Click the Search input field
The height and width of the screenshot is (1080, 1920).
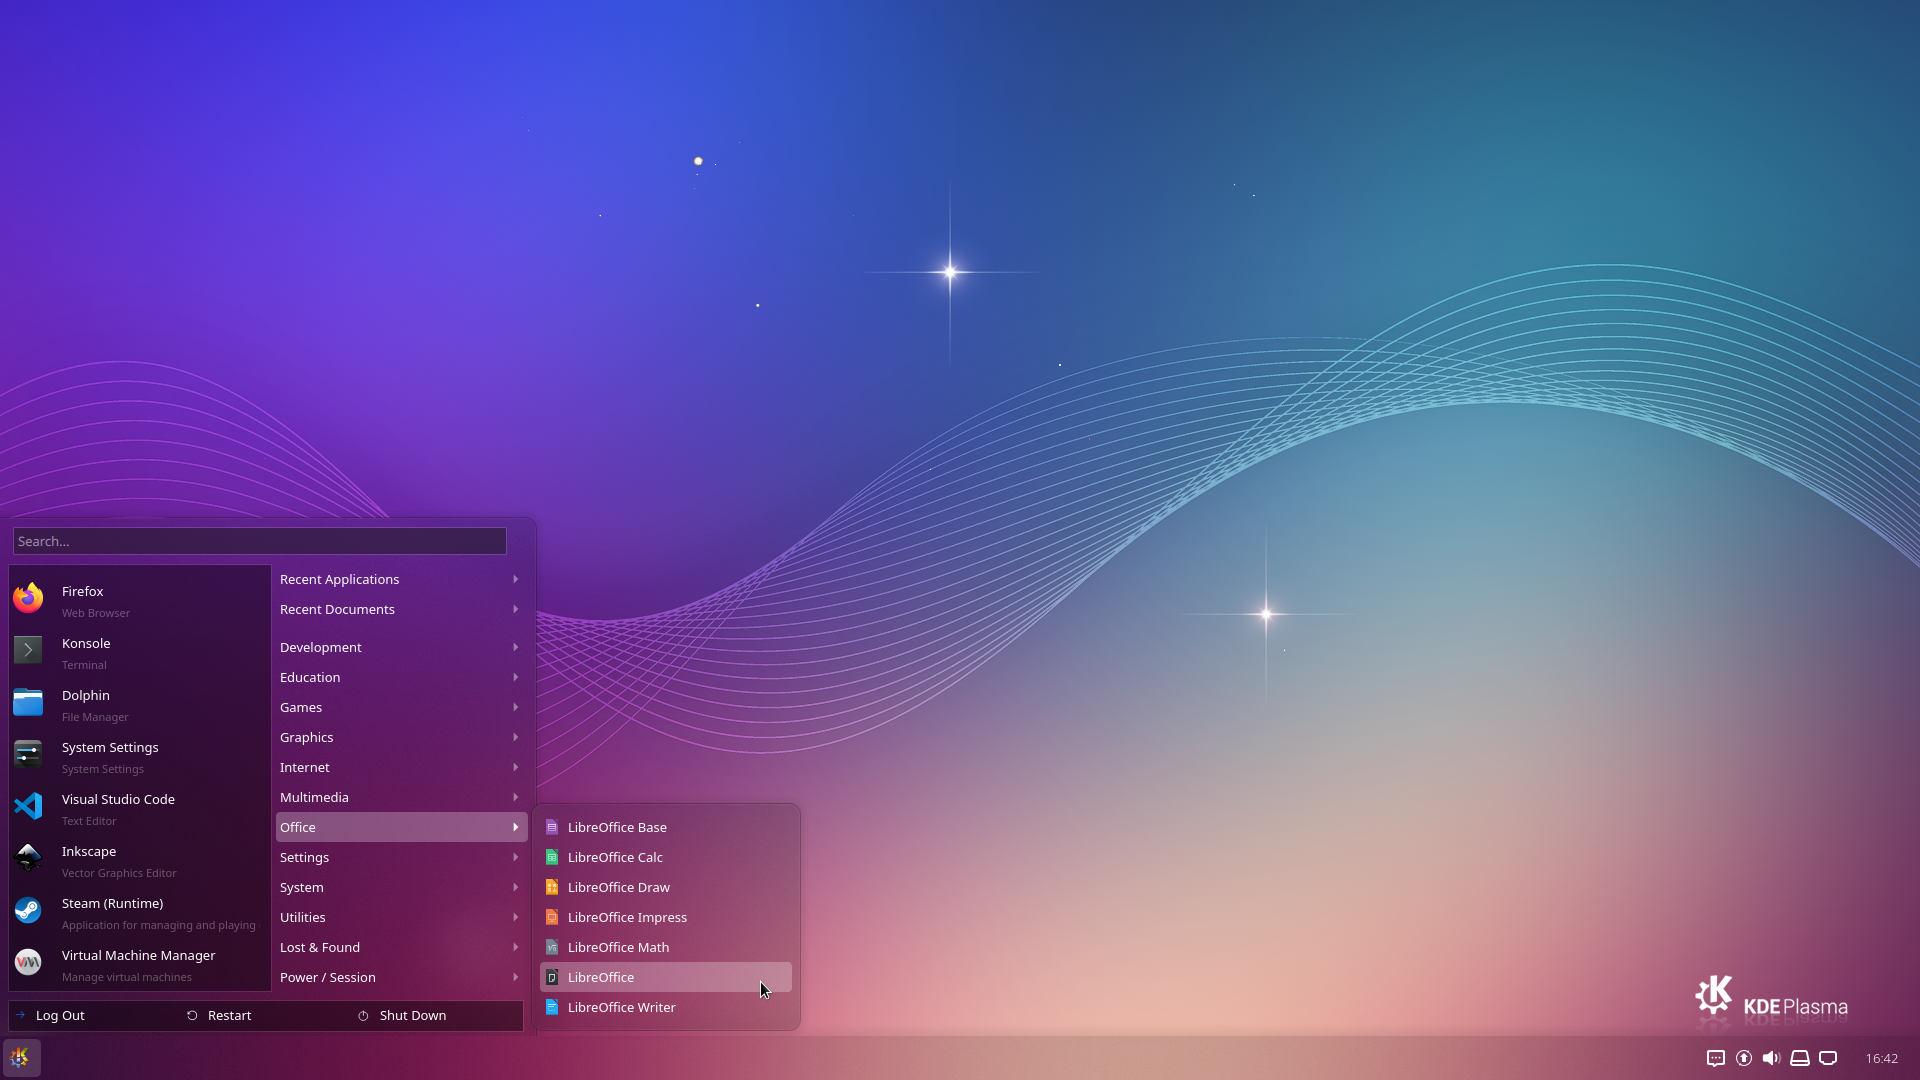click(x=260, y=541)
